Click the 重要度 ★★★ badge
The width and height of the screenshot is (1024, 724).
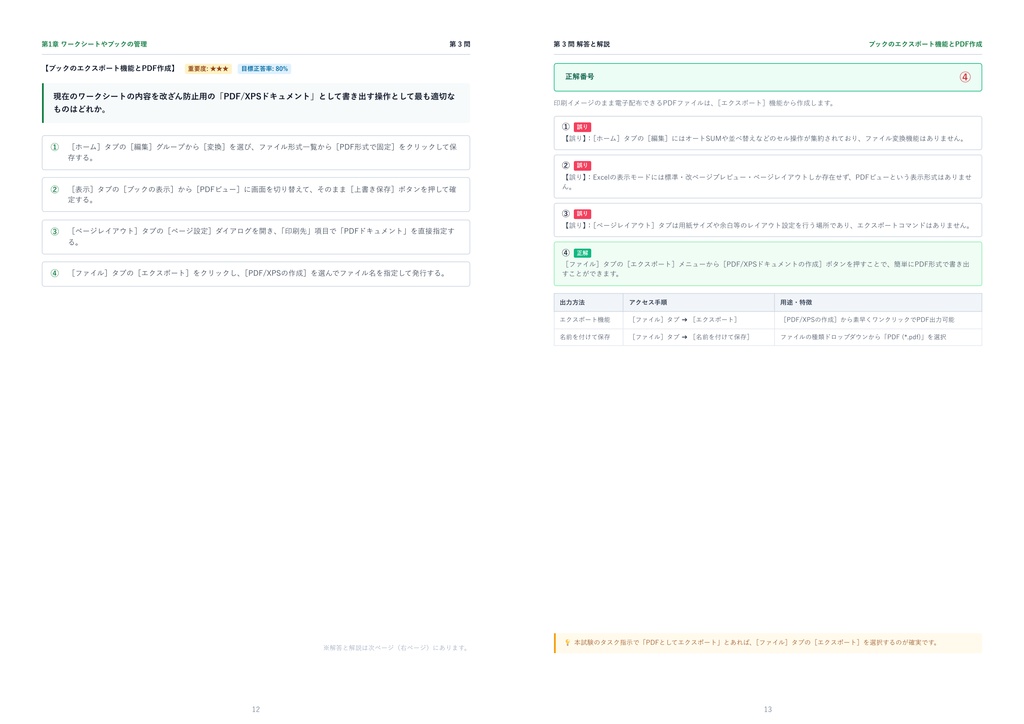[208, 69]
